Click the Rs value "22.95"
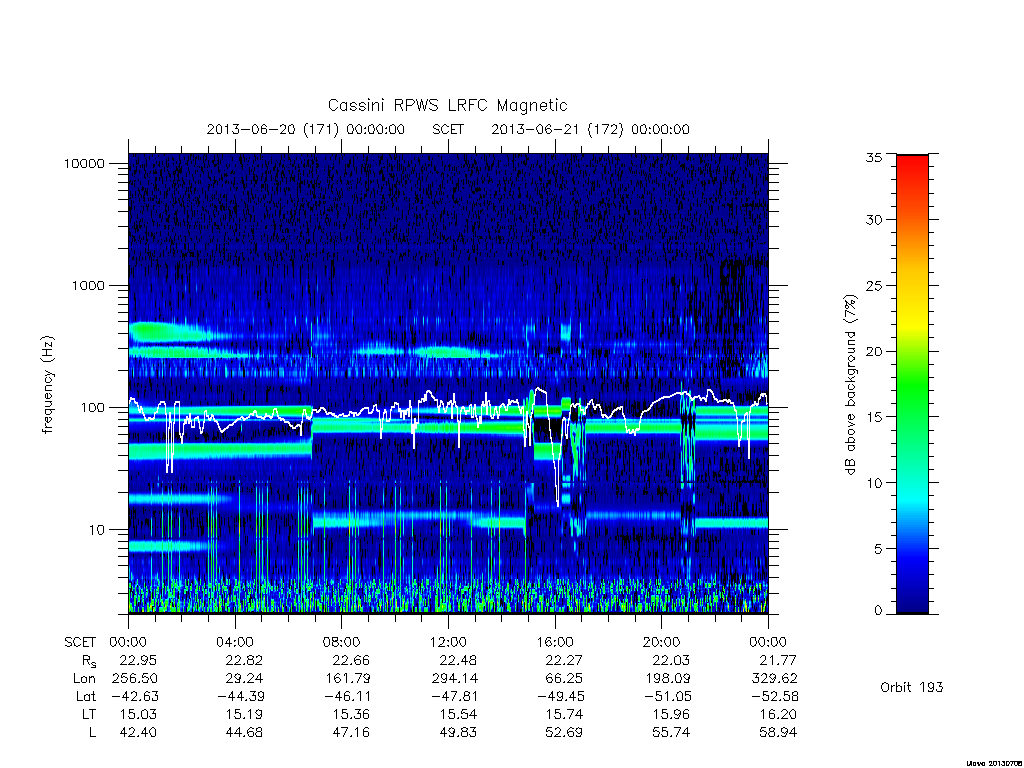This screenshot has height=768, width=1024. click(137, 660)
